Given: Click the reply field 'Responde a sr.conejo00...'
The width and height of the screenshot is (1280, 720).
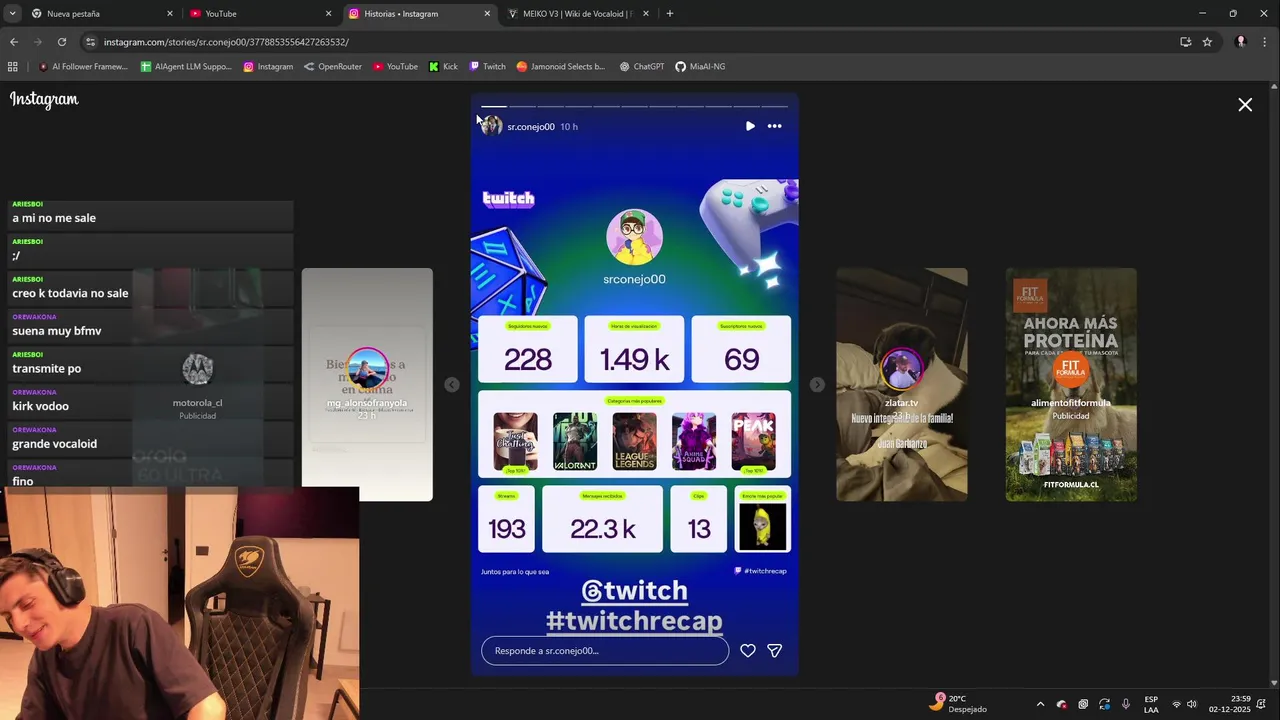Looking at the screenshot, I should (x=605, y=650).
